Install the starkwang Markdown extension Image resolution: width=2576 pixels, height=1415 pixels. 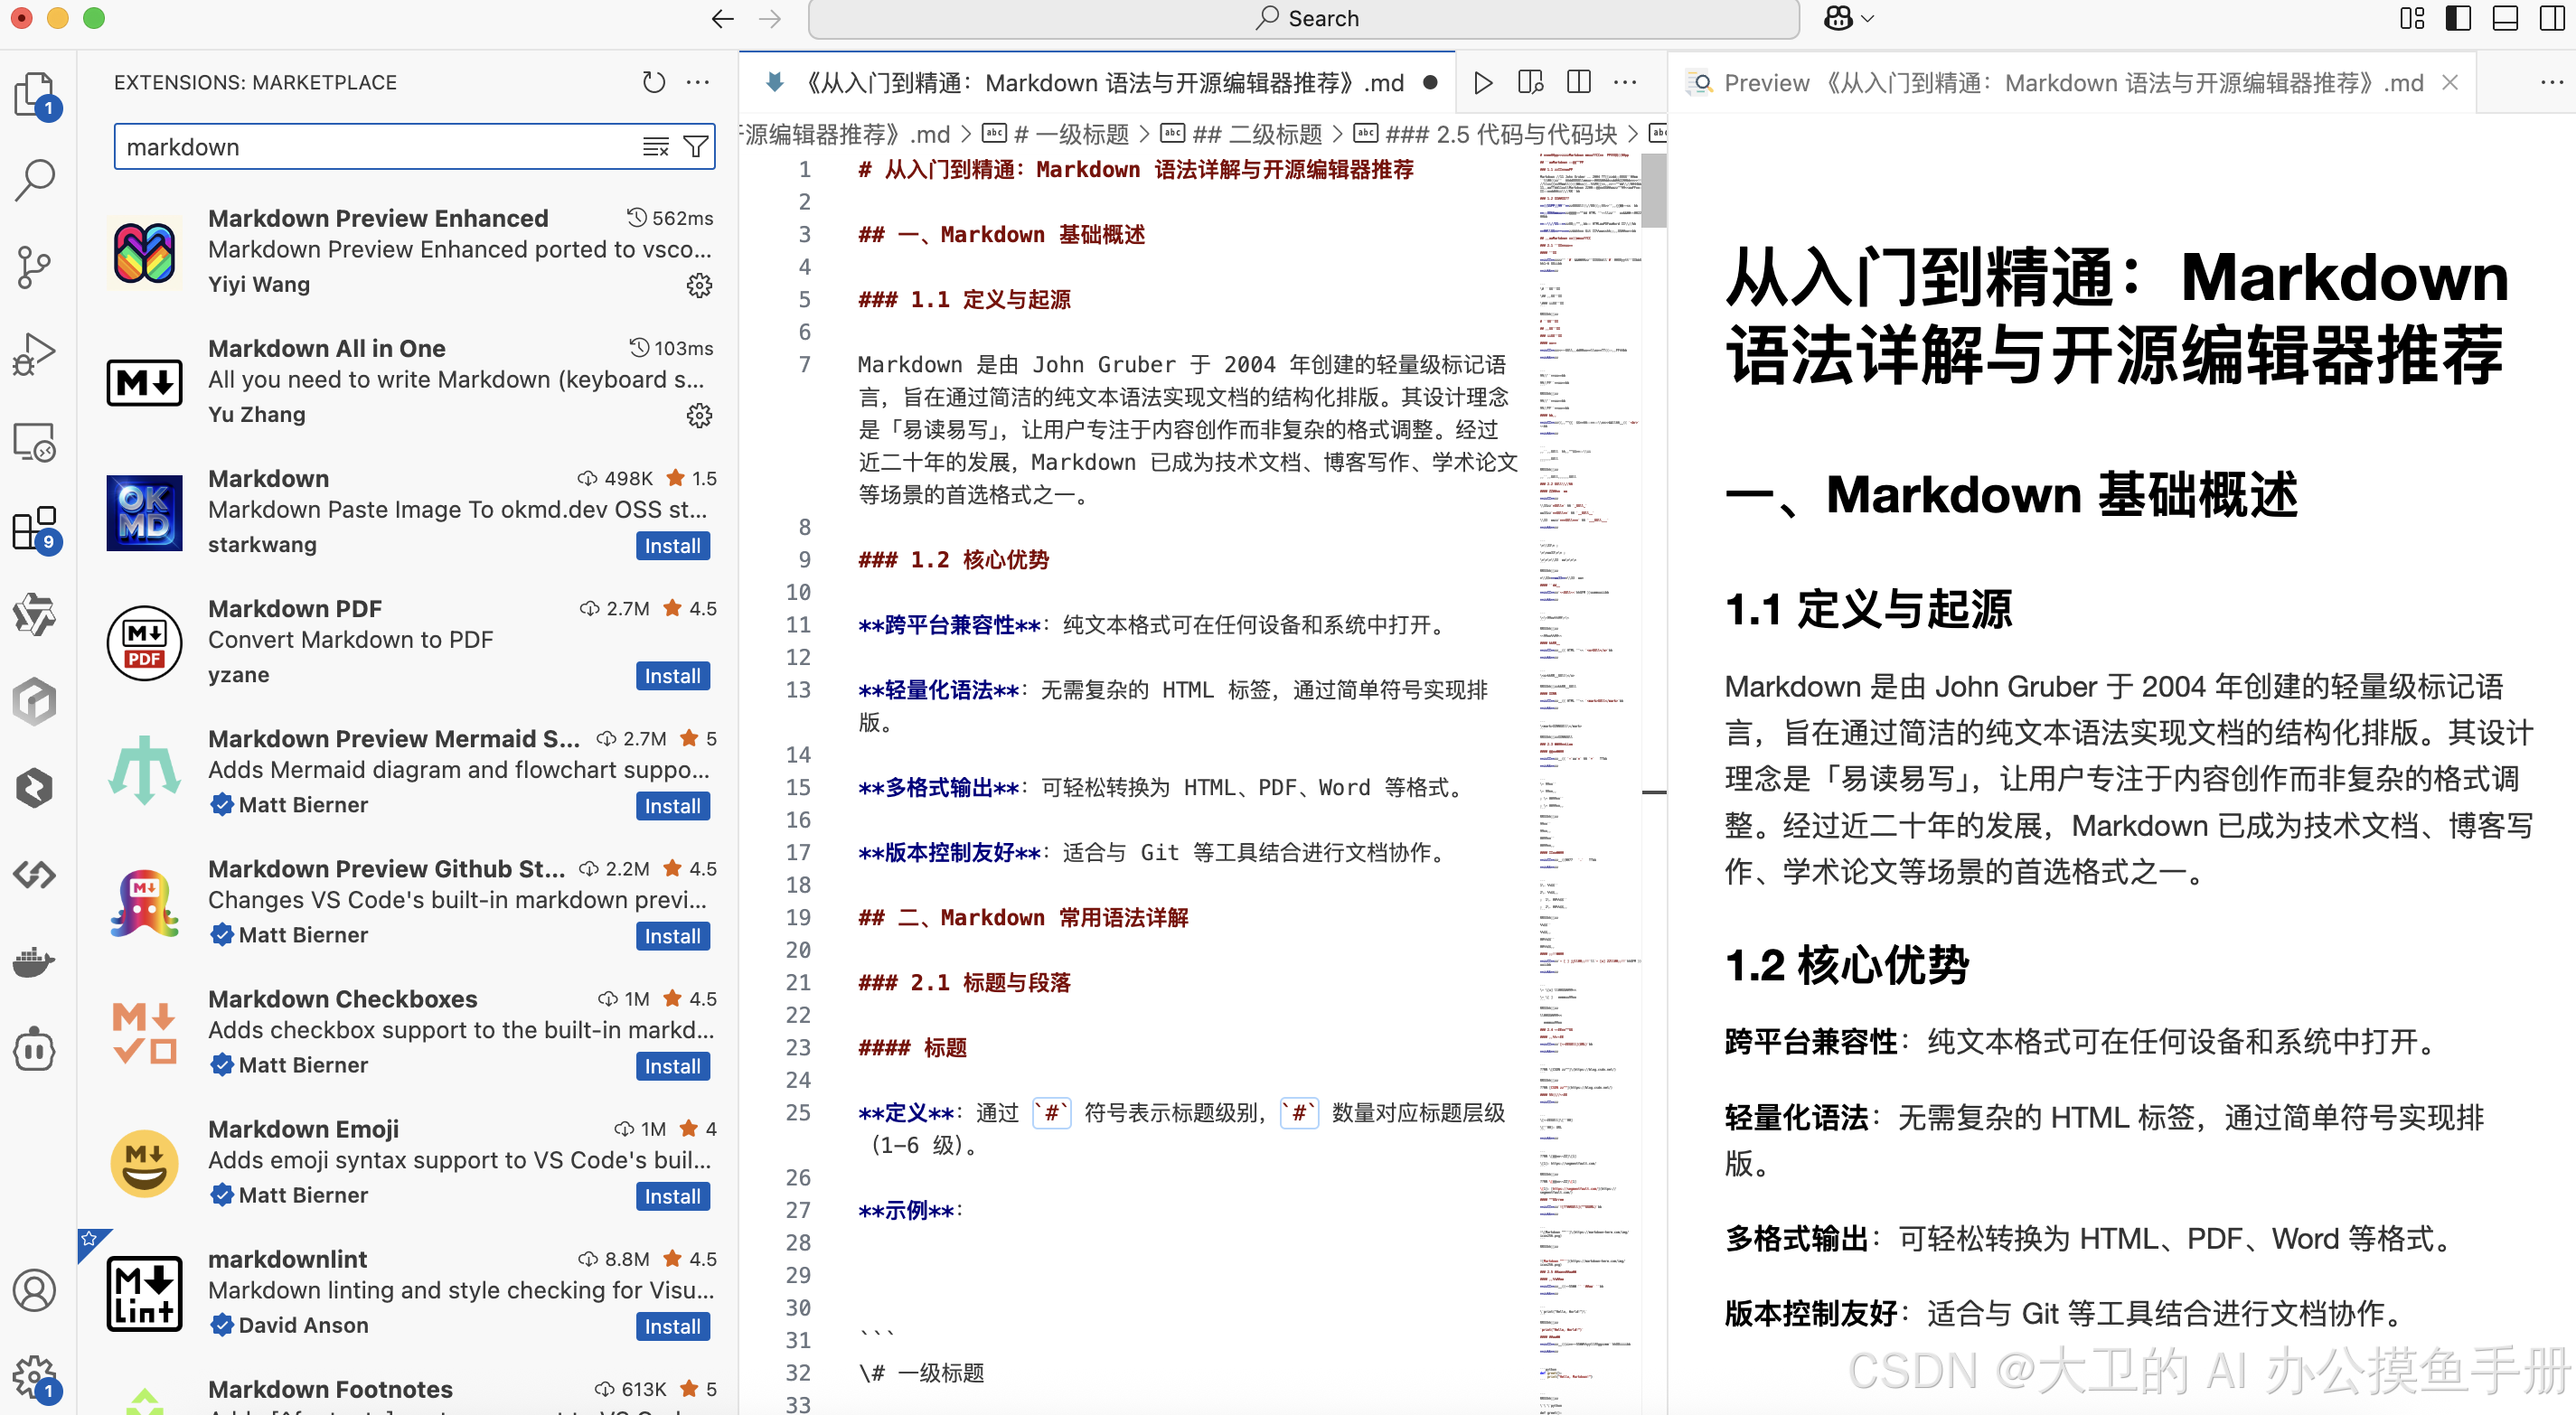[672, 546]
